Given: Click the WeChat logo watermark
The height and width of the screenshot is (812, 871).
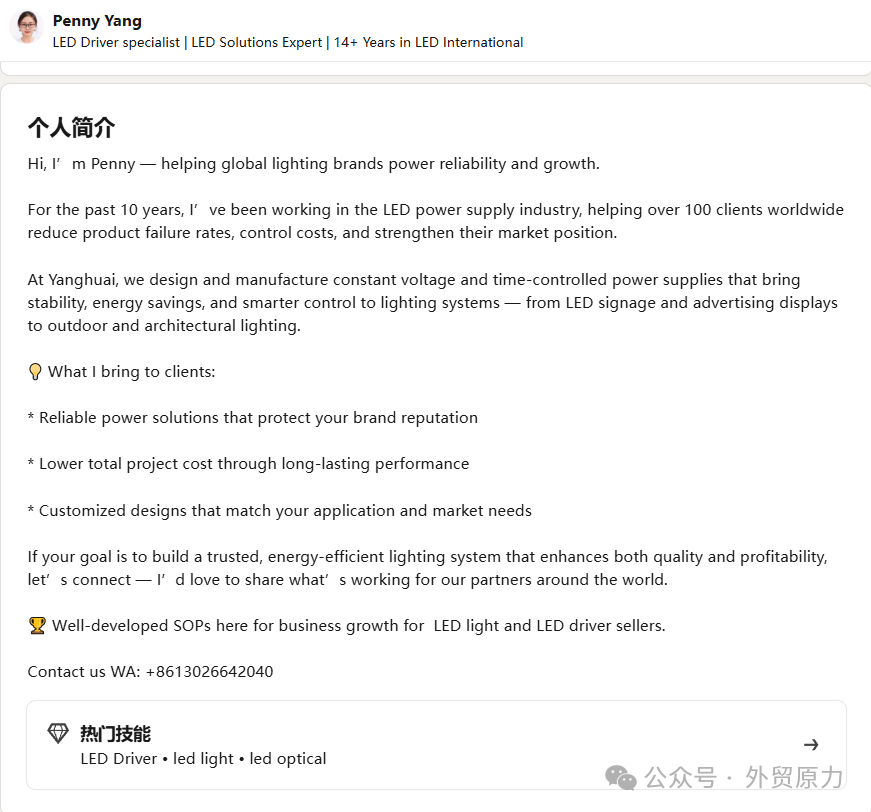Looking at the screenshot, I should (x=620, y=778).
